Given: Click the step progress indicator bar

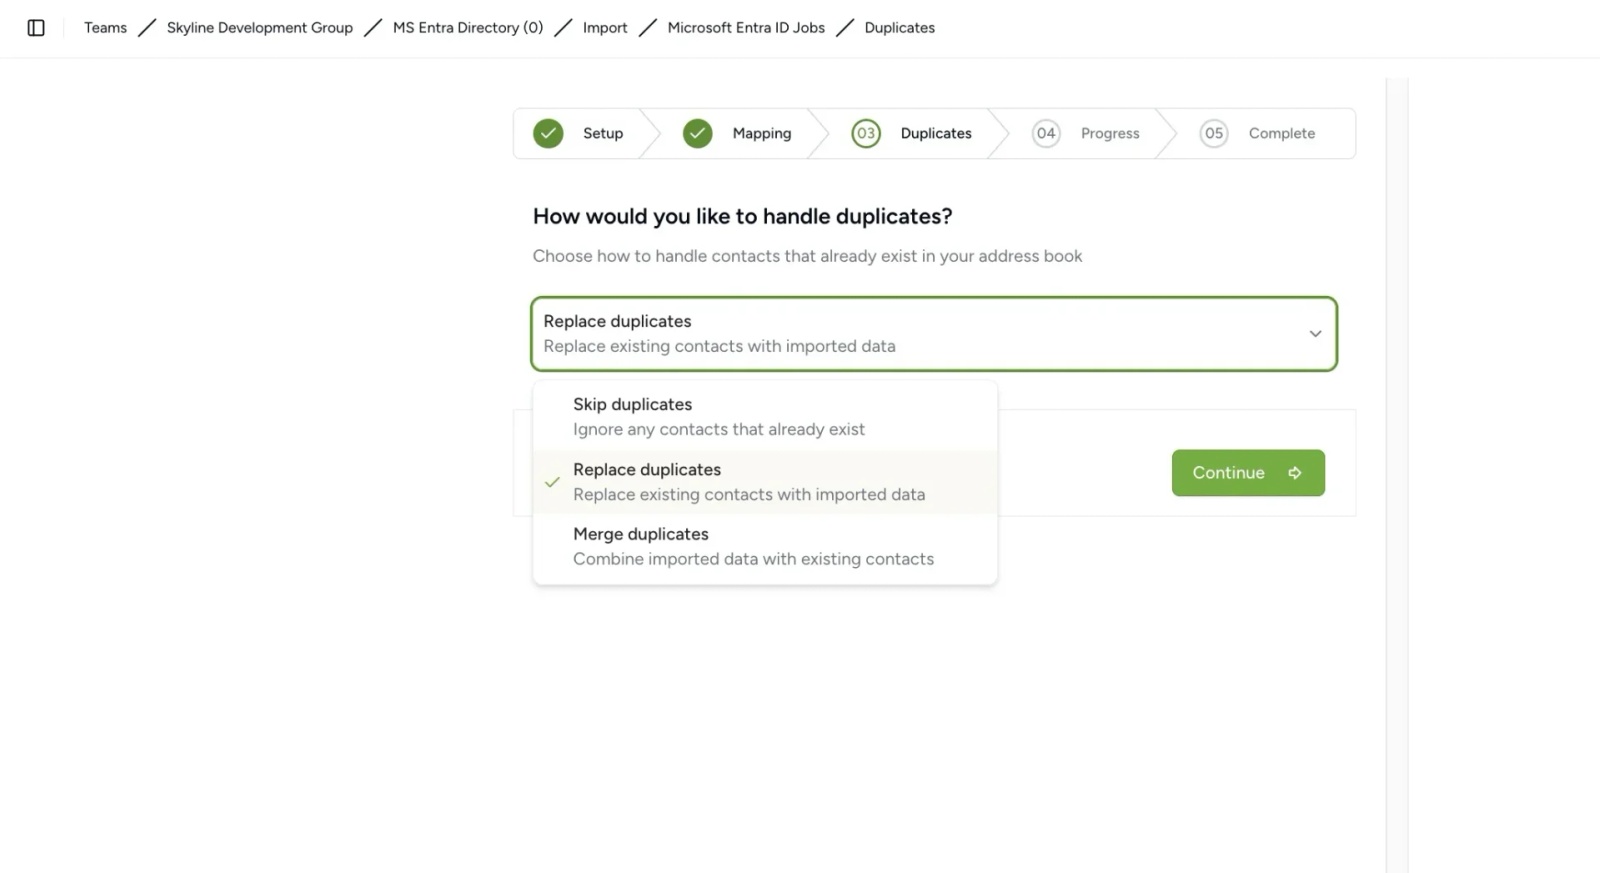Looking at the screenshot, I should pos(934,133).
